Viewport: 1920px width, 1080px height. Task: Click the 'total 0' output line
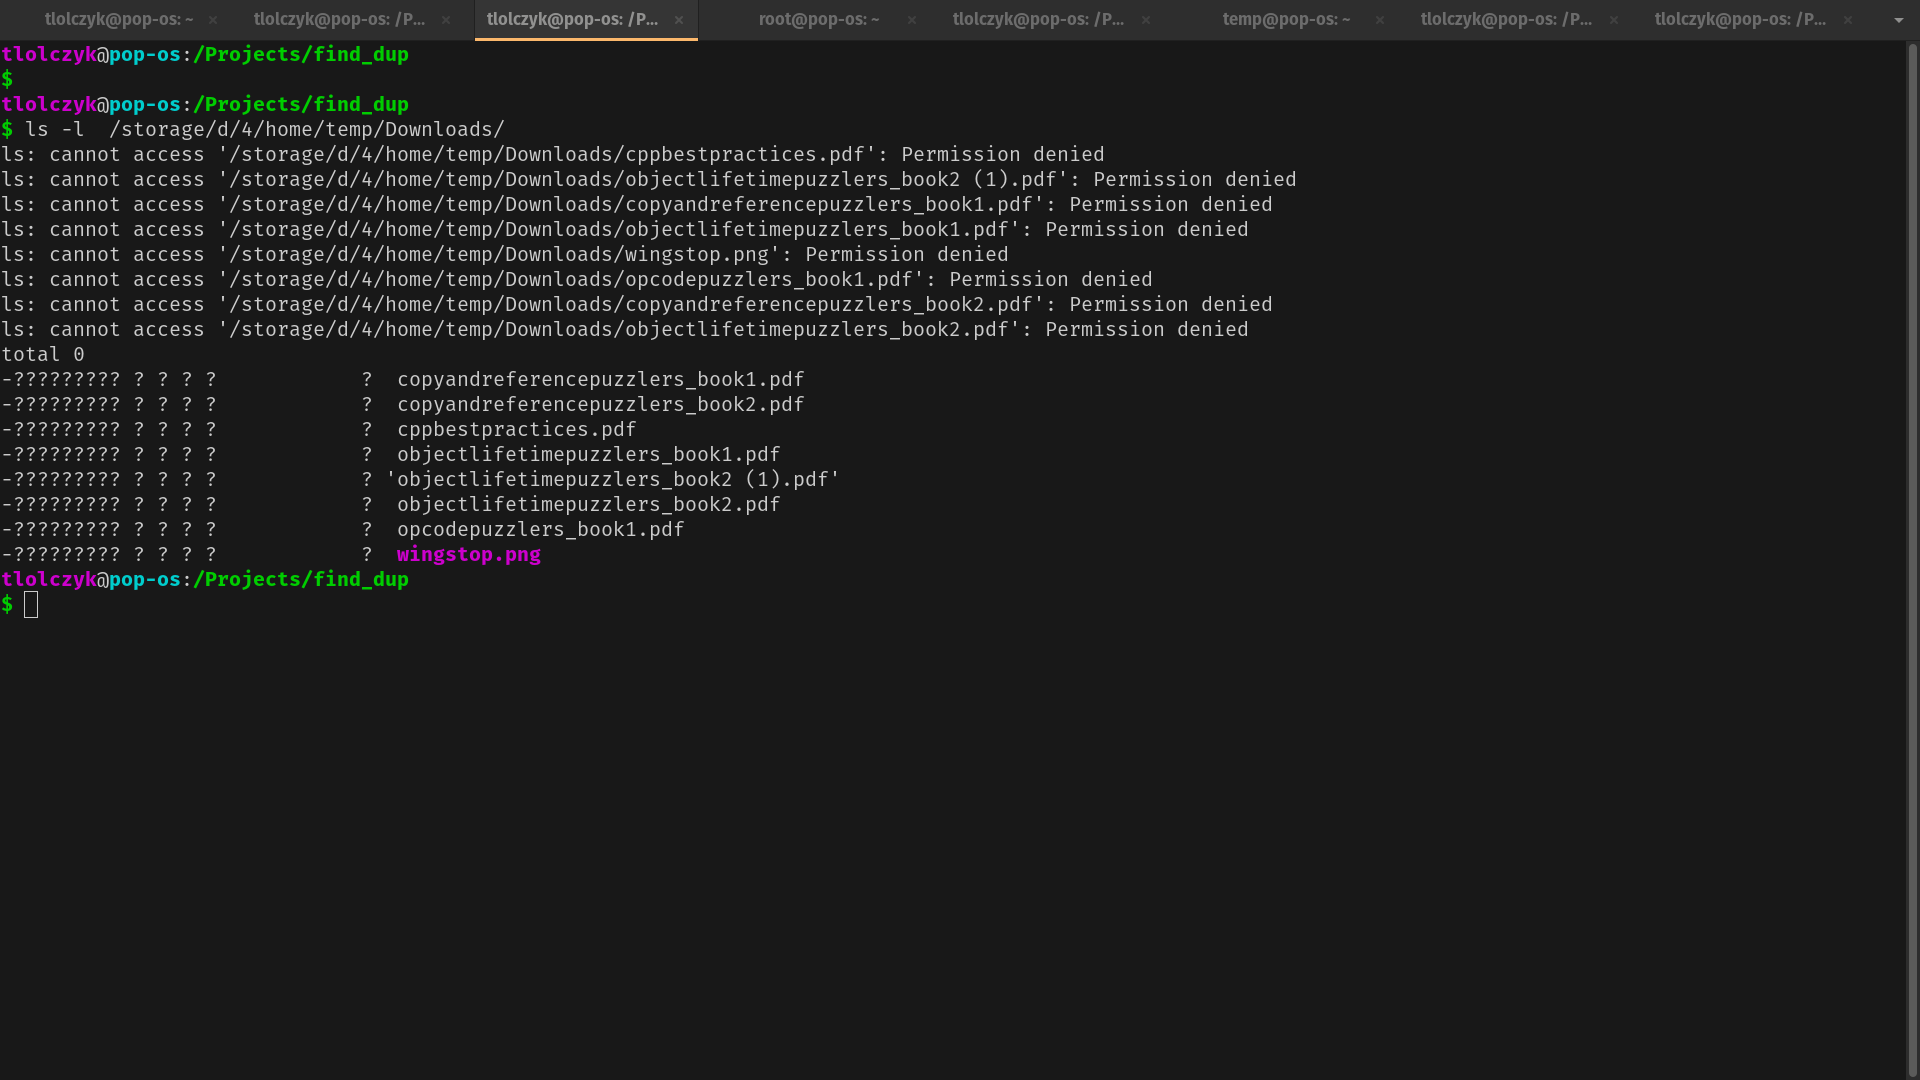[43, 355]
